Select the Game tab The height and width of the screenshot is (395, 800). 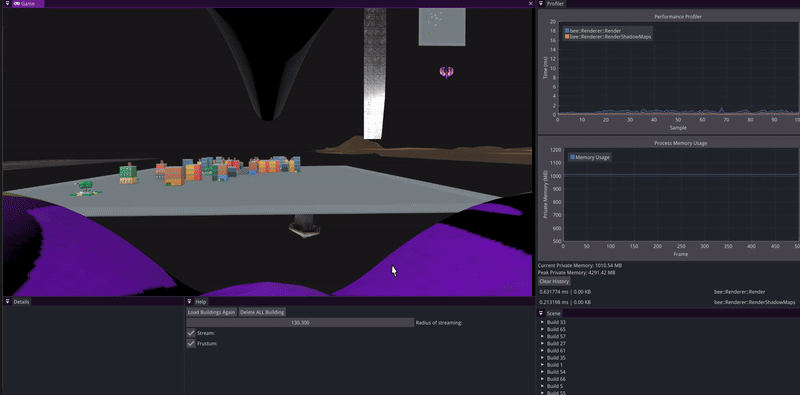28,4
